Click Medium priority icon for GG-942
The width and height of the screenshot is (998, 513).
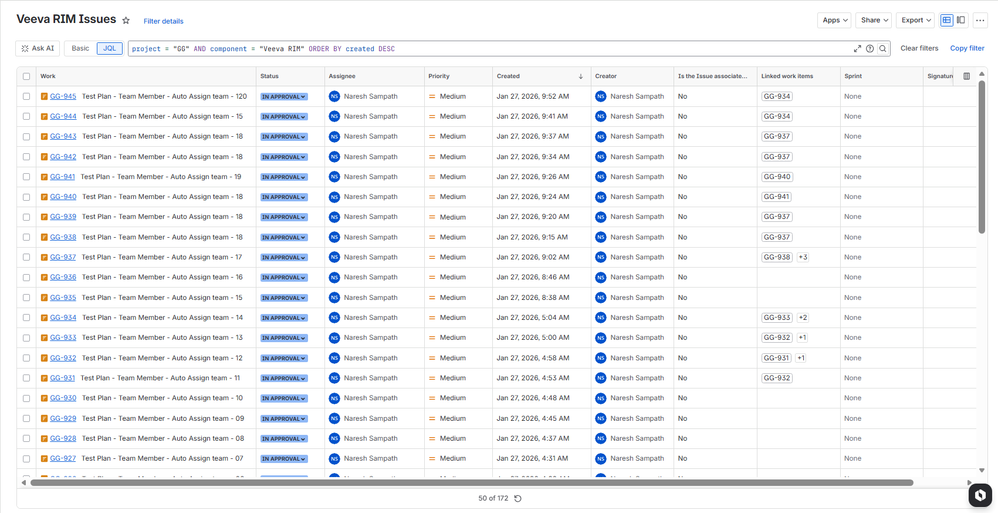click(432, 157)
